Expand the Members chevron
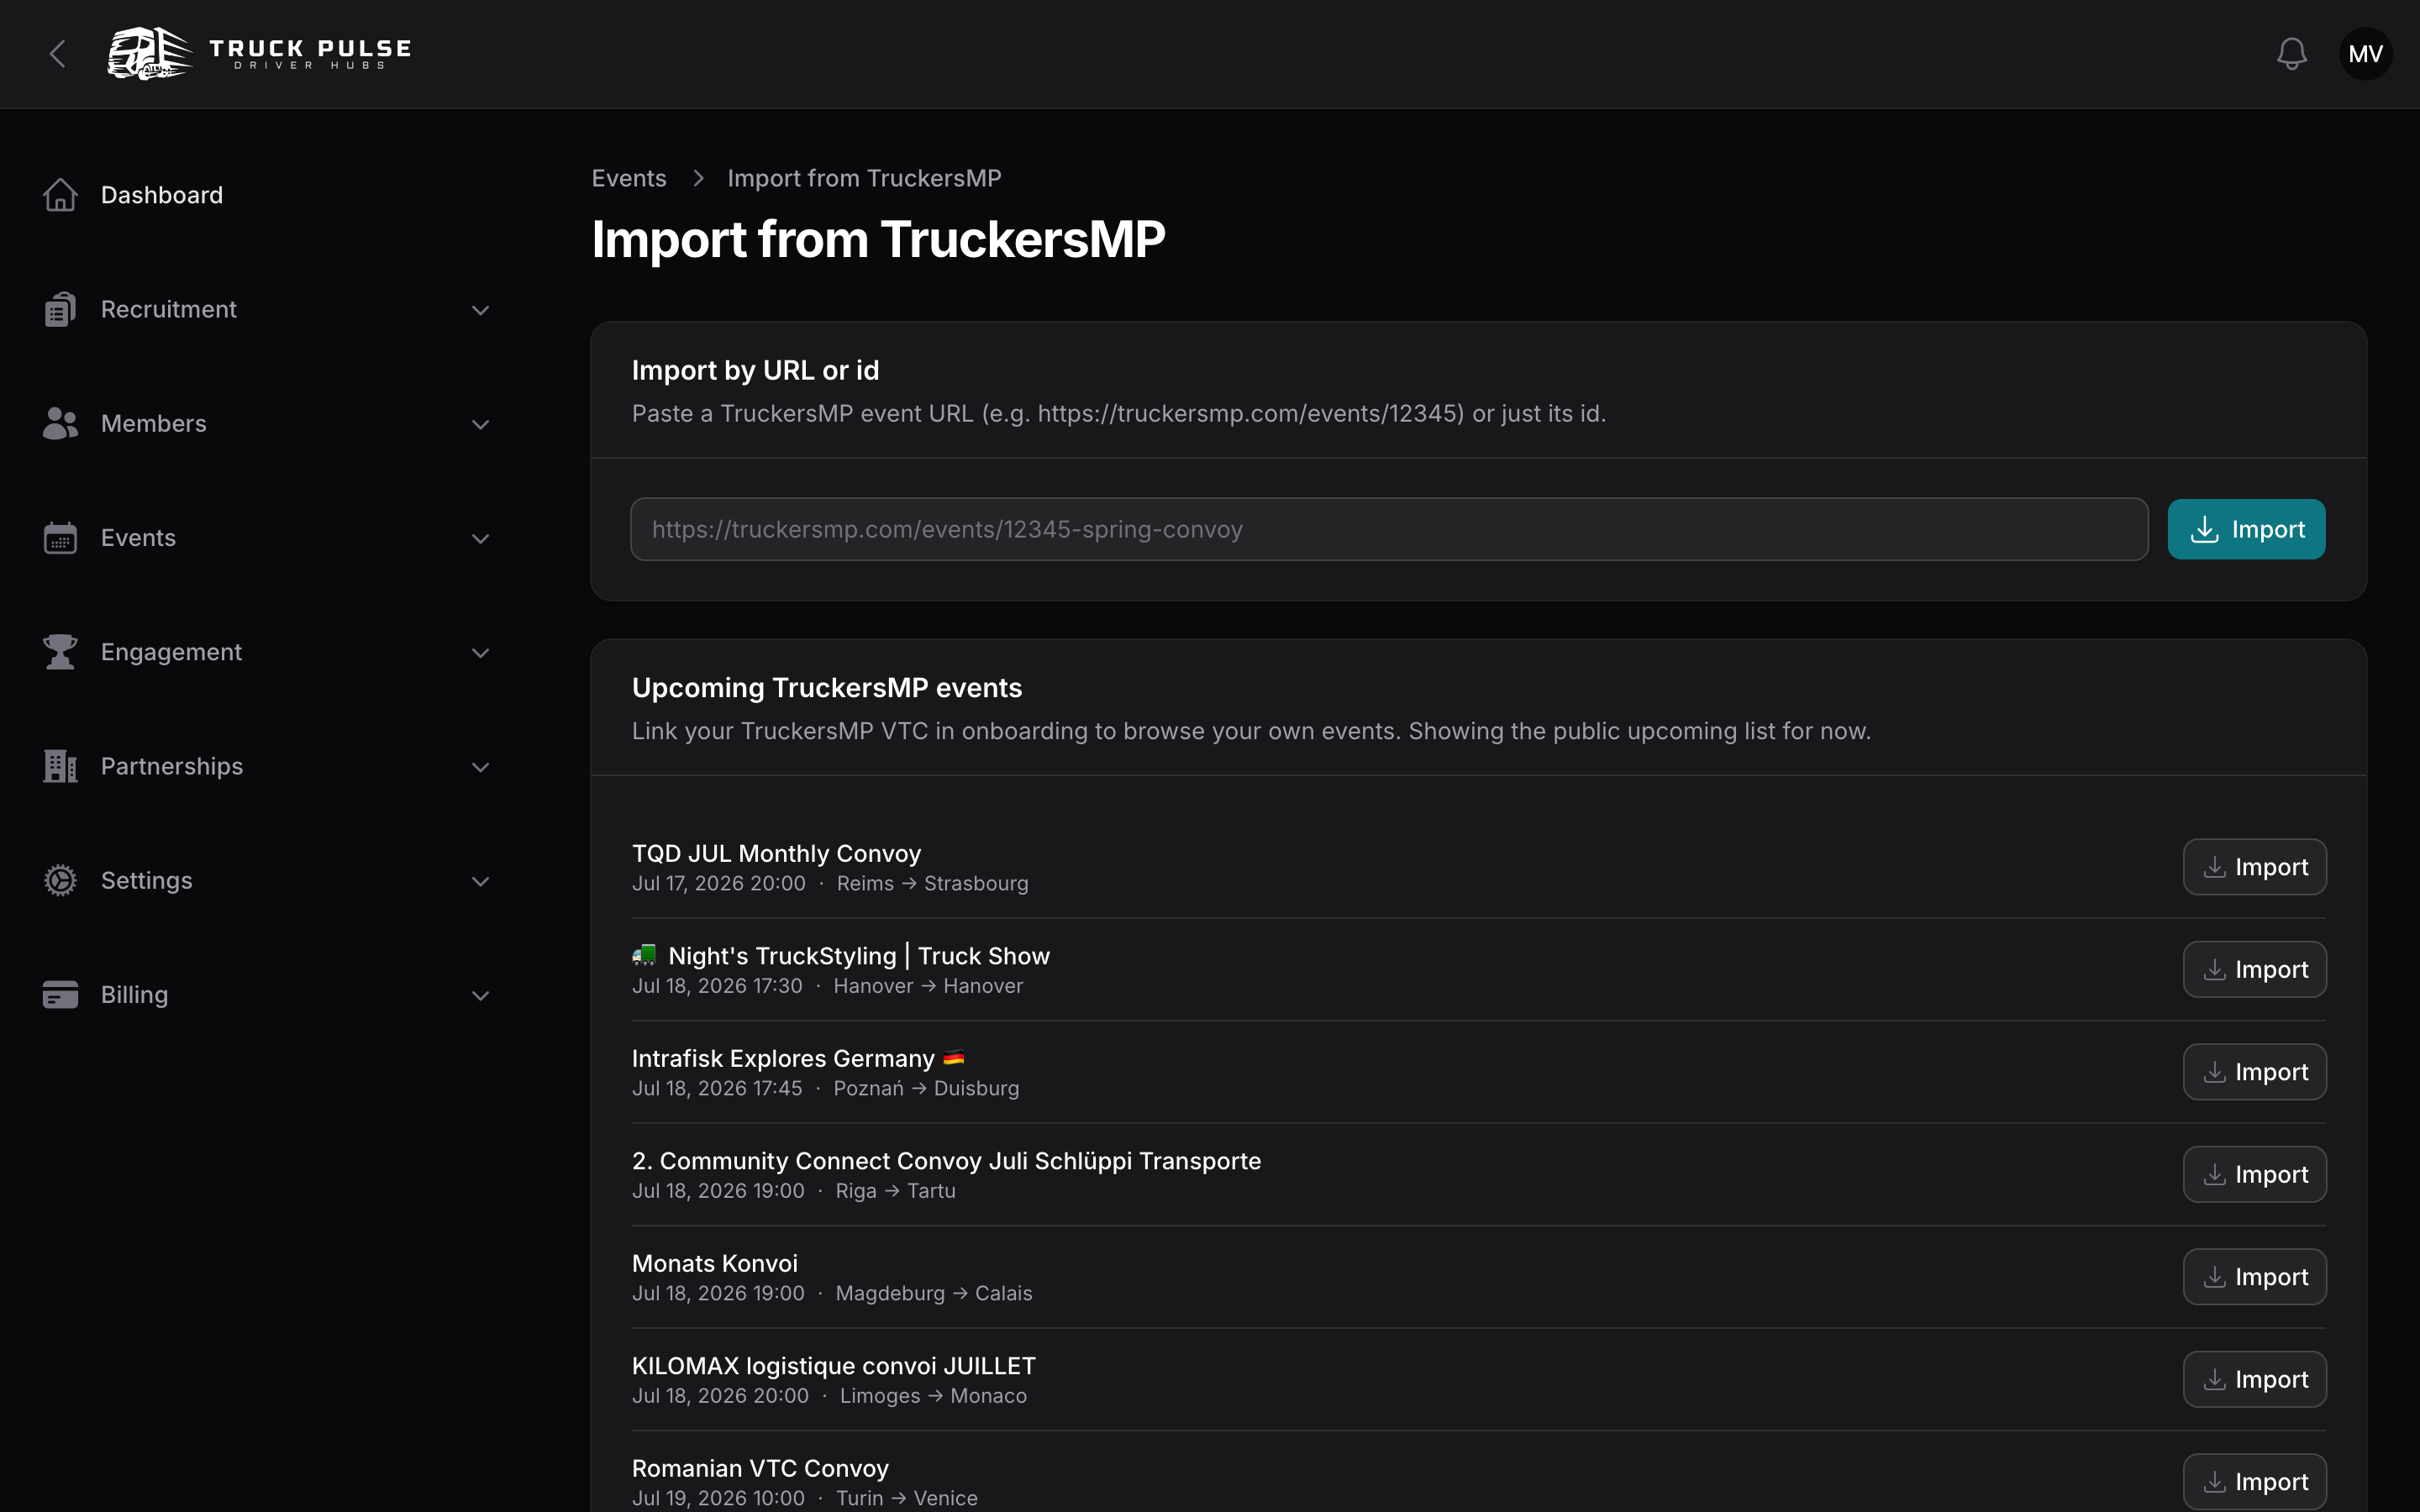This screenshot has height=1512, width=2420. tap(480, 424)
